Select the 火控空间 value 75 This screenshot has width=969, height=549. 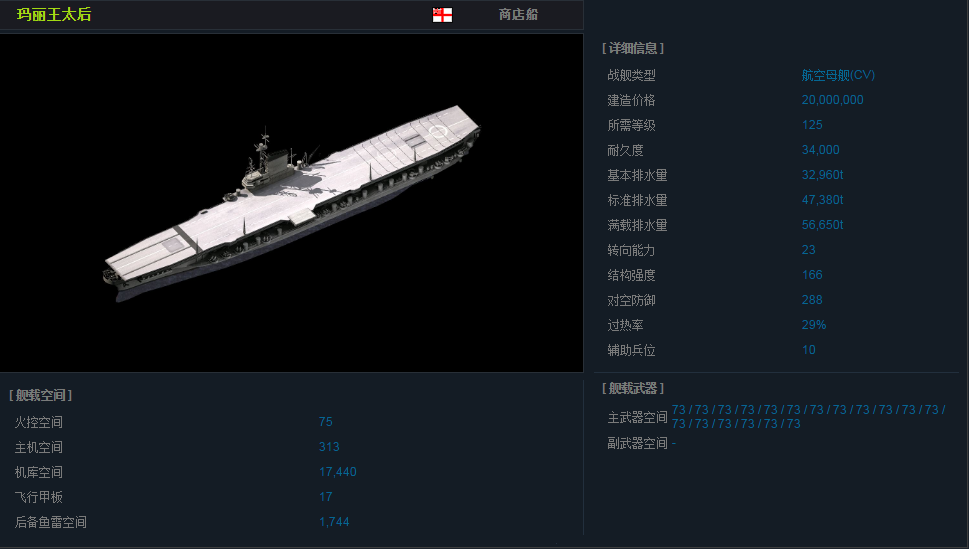pos(326,422)
